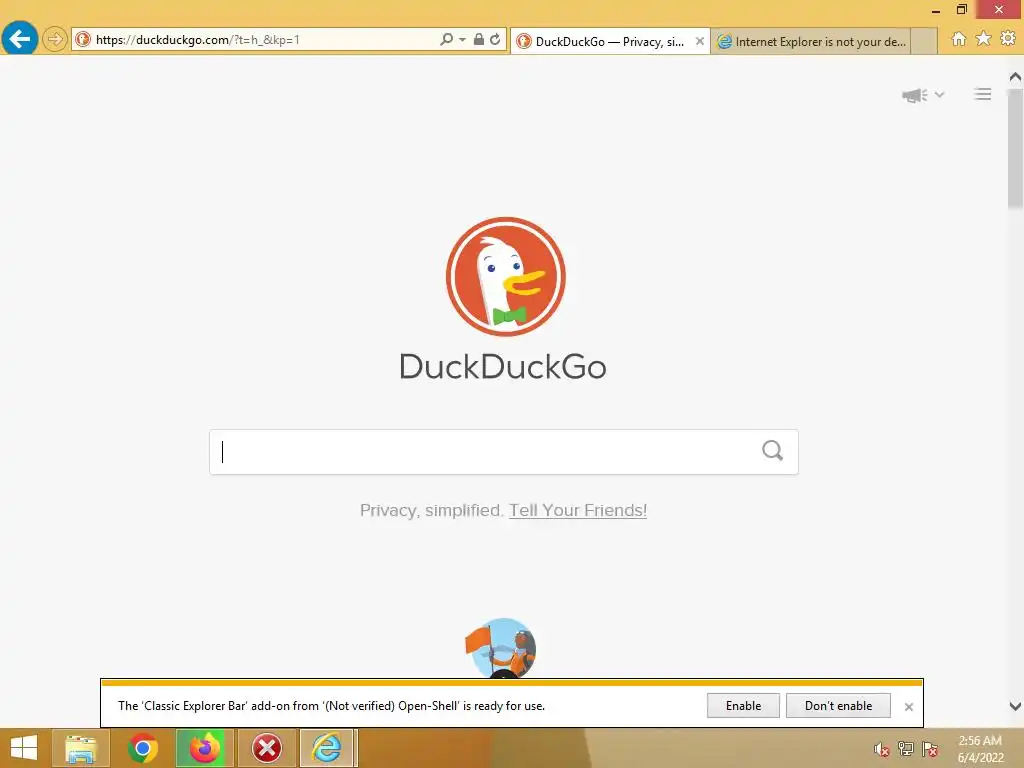1024x768 pixels.
Task: Click the search magnifier button in the search box
Action: pos(773,451)
